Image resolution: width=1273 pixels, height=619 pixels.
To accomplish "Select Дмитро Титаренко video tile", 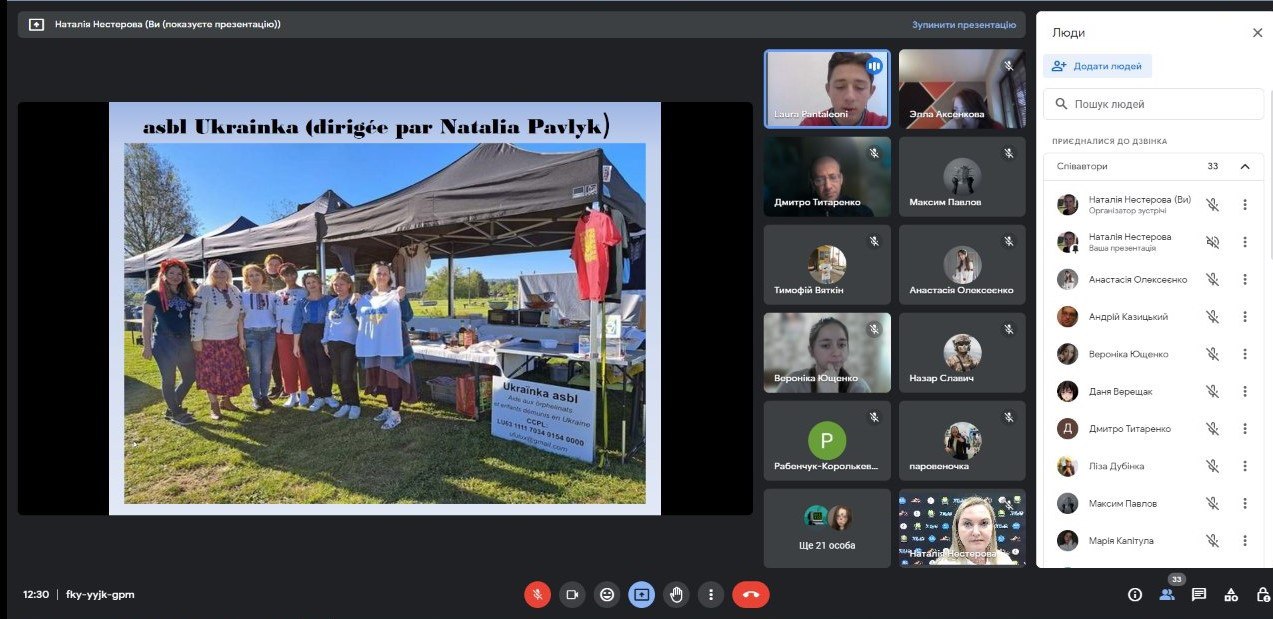I will (827, 177).
